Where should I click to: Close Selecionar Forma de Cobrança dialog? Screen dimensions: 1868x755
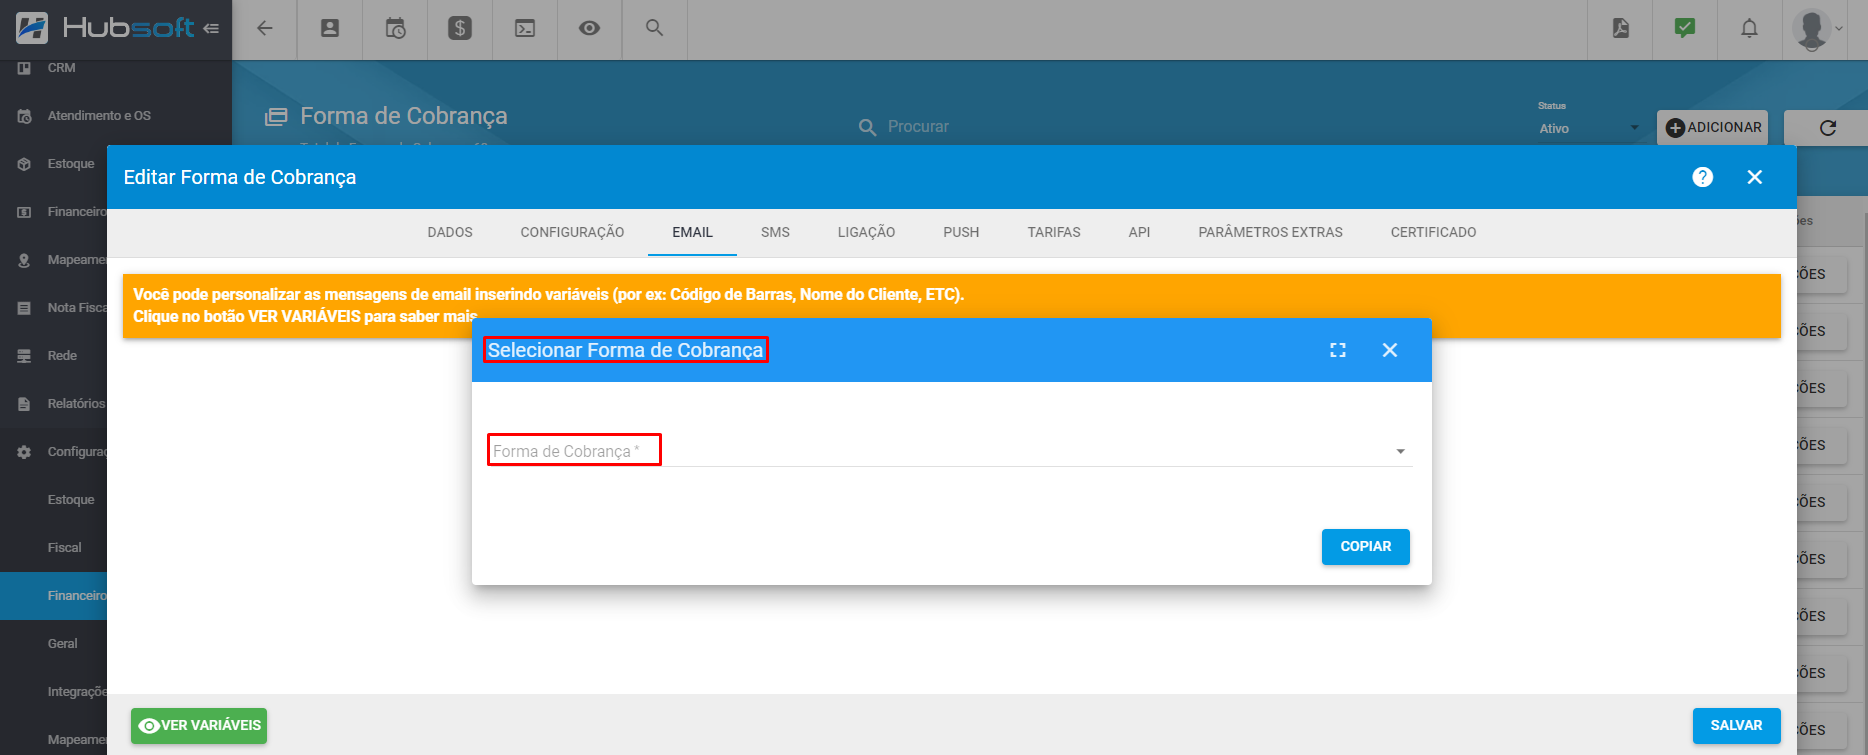point(1390,350)
